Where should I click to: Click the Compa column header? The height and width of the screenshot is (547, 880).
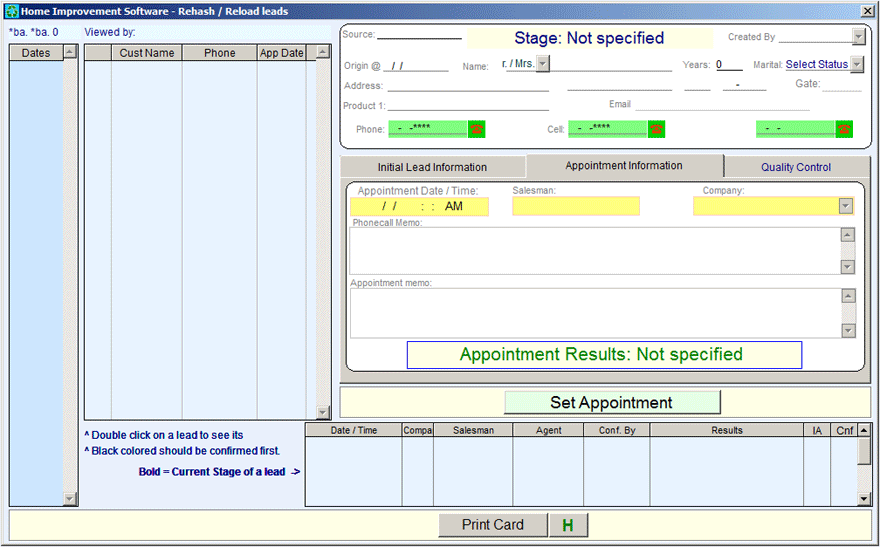418,430
